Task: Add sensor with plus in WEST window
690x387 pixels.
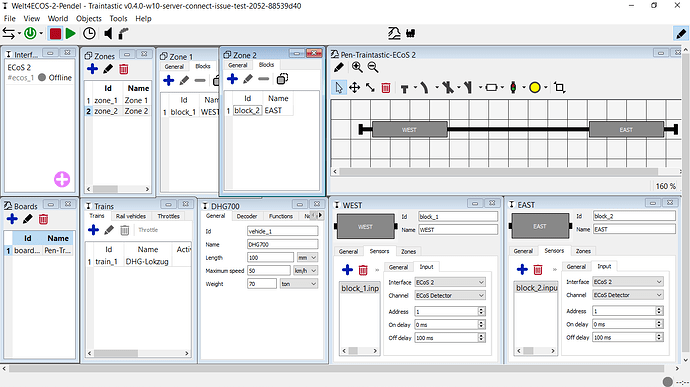Action: 347,269
